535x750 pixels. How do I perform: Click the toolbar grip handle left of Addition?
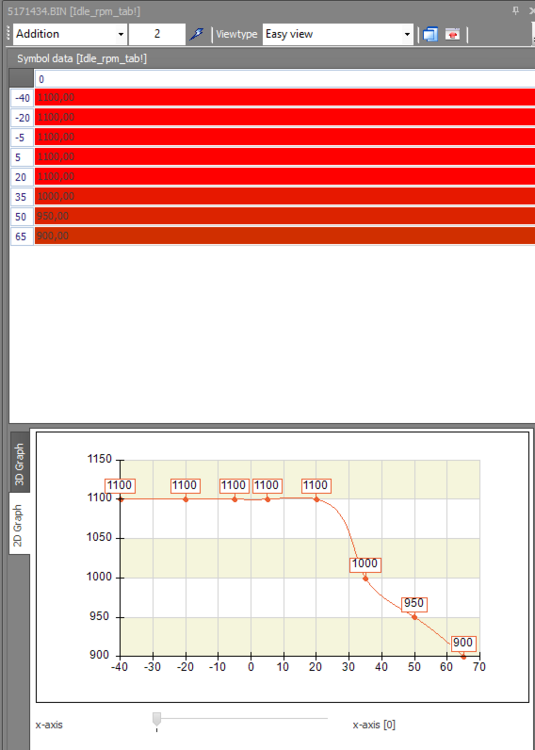pos(8,34)
